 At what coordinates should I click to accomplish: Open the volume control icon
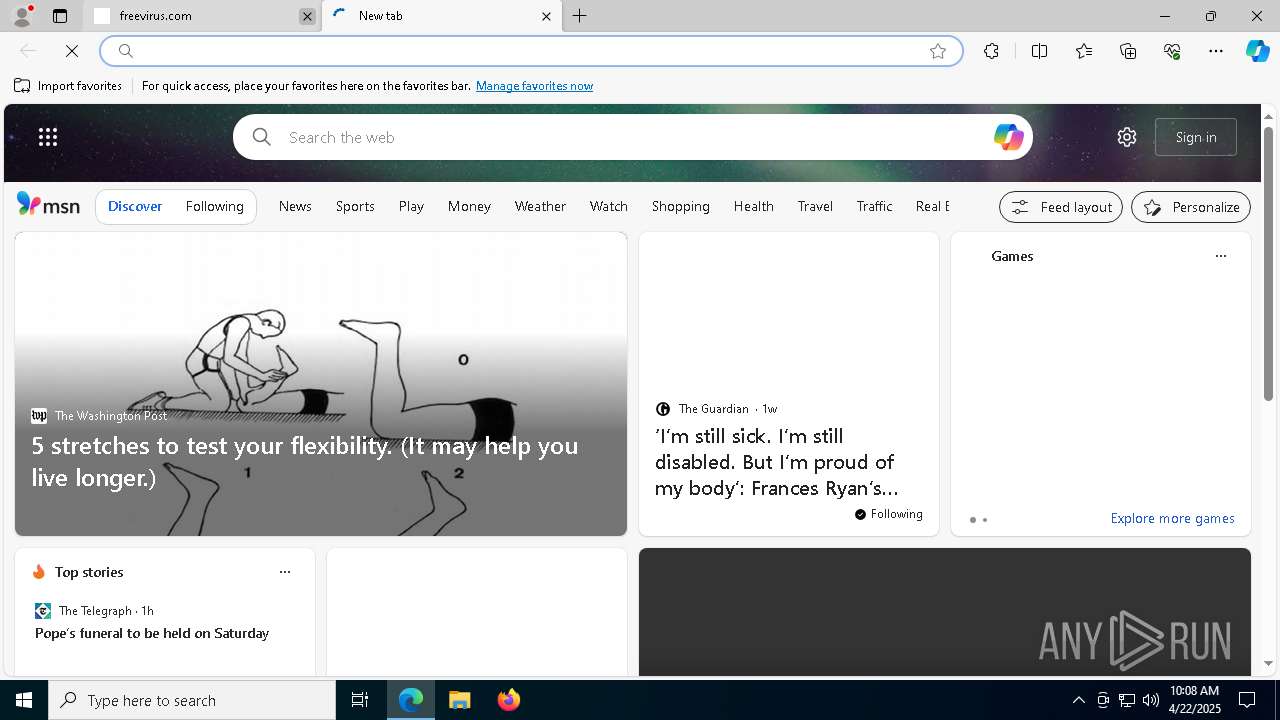1150,700
